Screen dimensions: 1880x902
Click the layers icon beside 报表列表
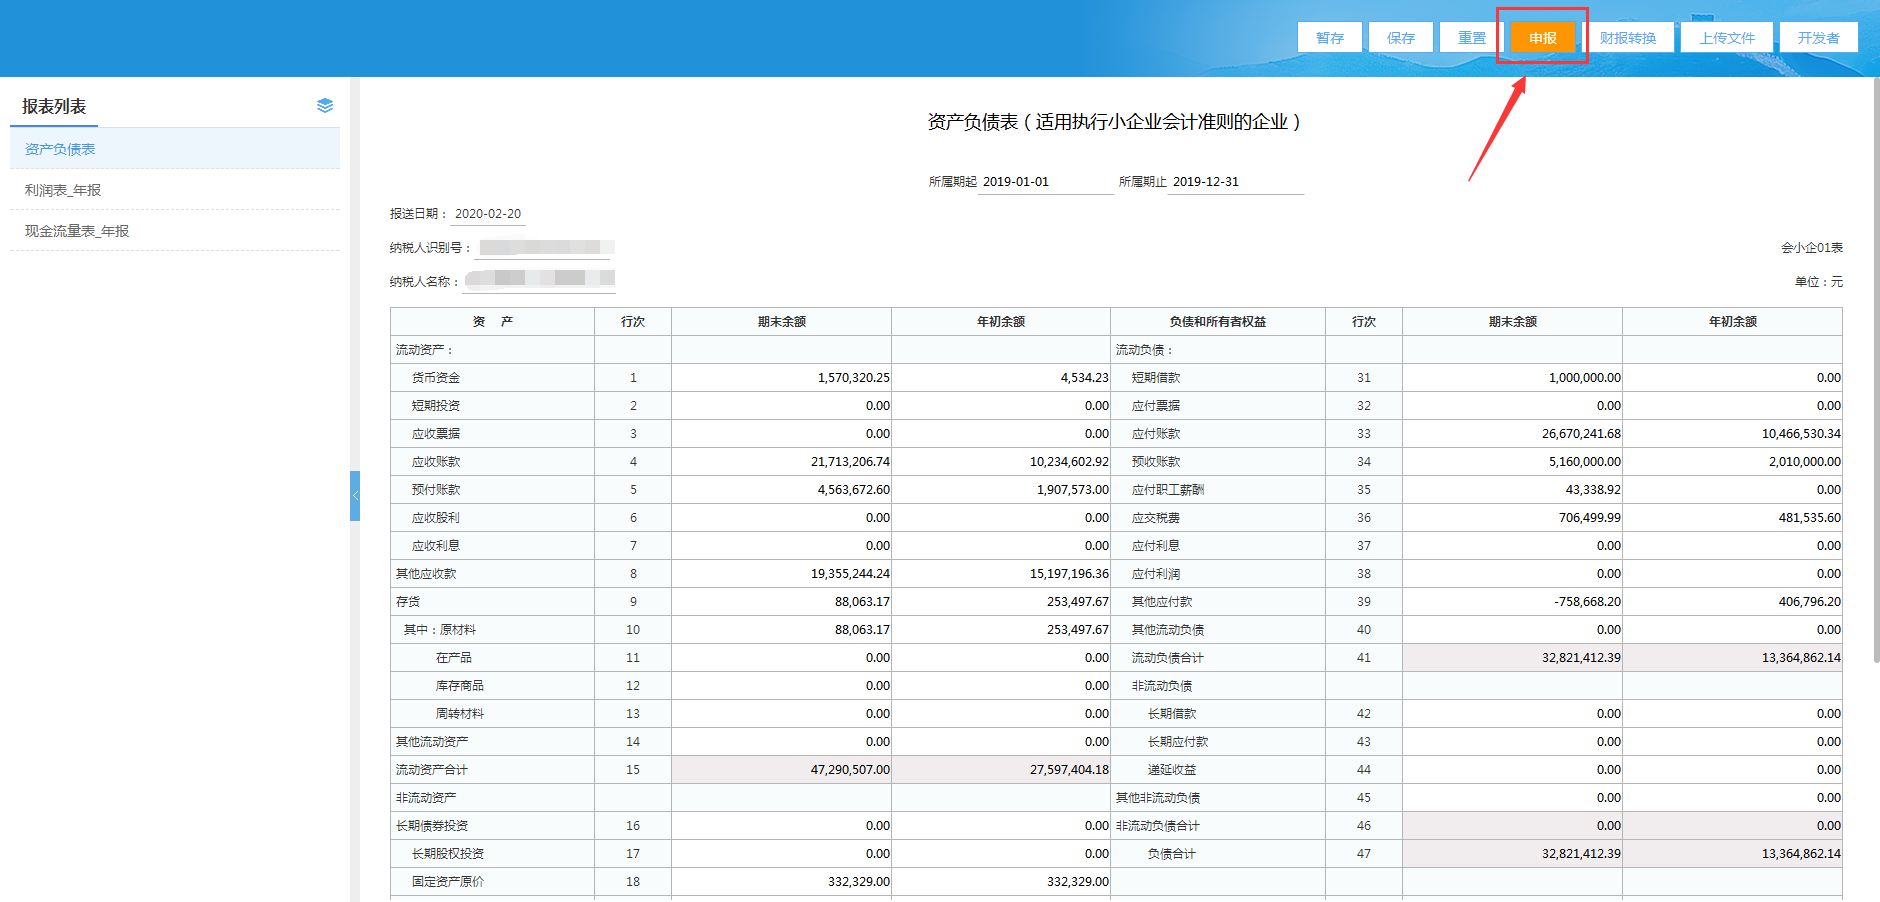point(325,106)
